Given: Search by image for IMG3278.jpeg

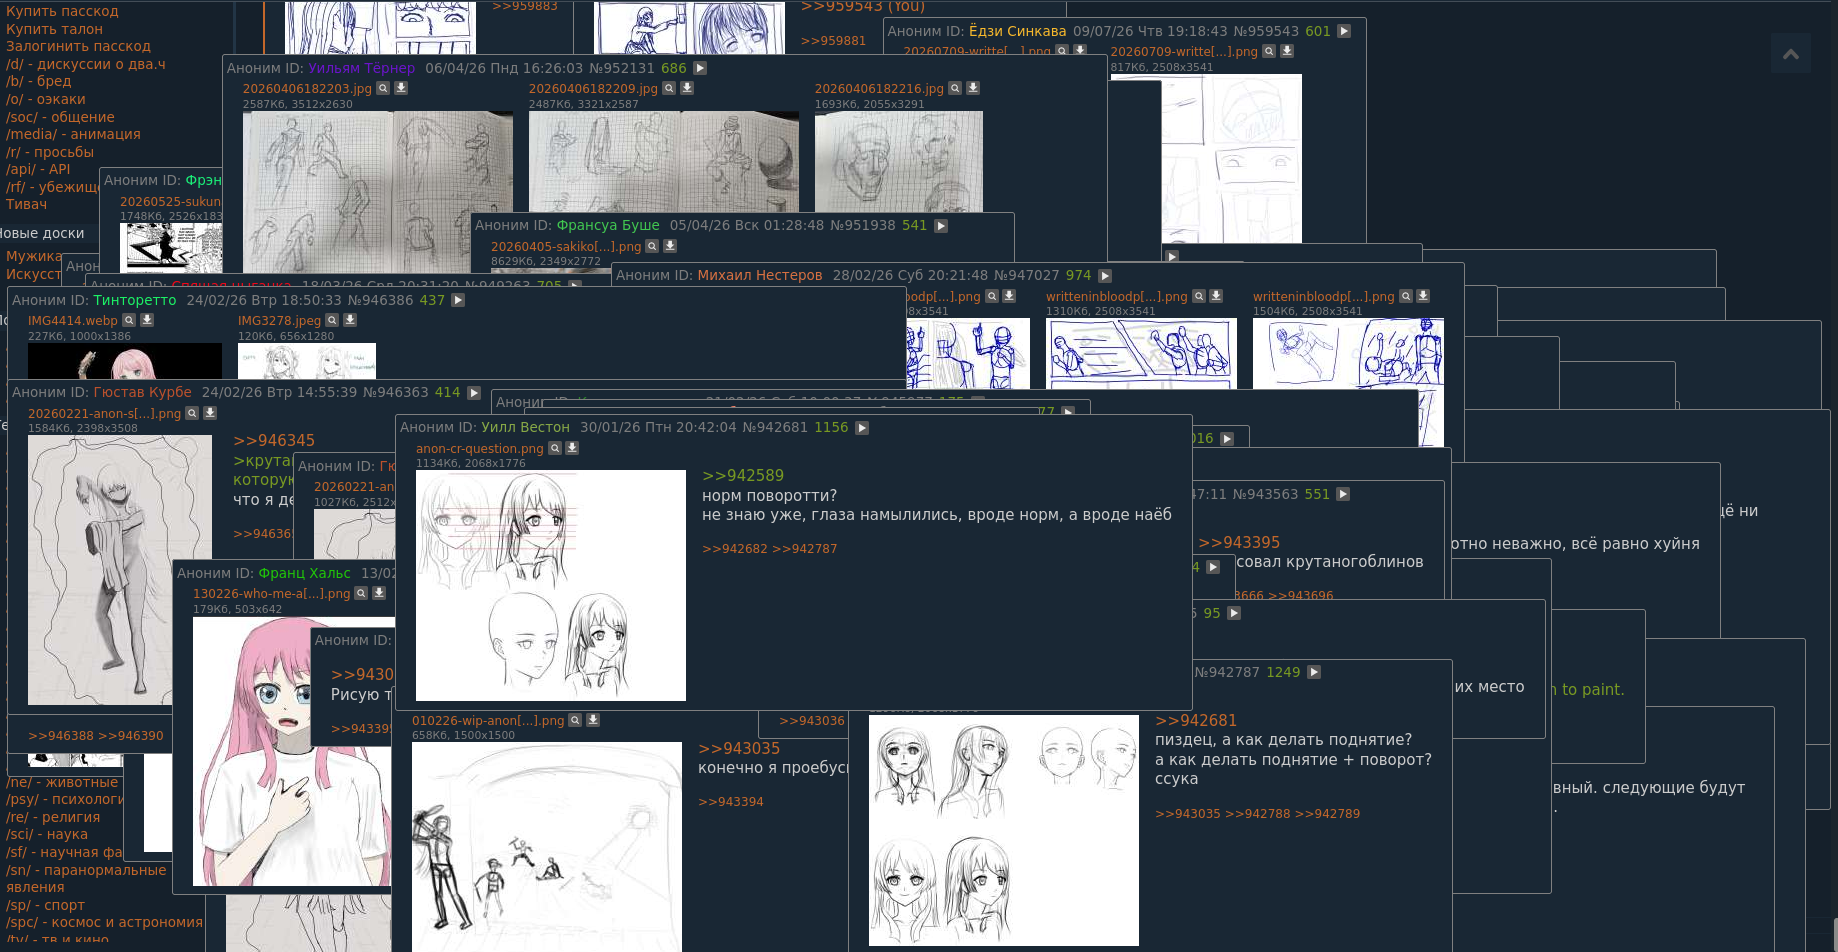Looking at the screenshot, I should pyautogui.click(x=332, y=320).
